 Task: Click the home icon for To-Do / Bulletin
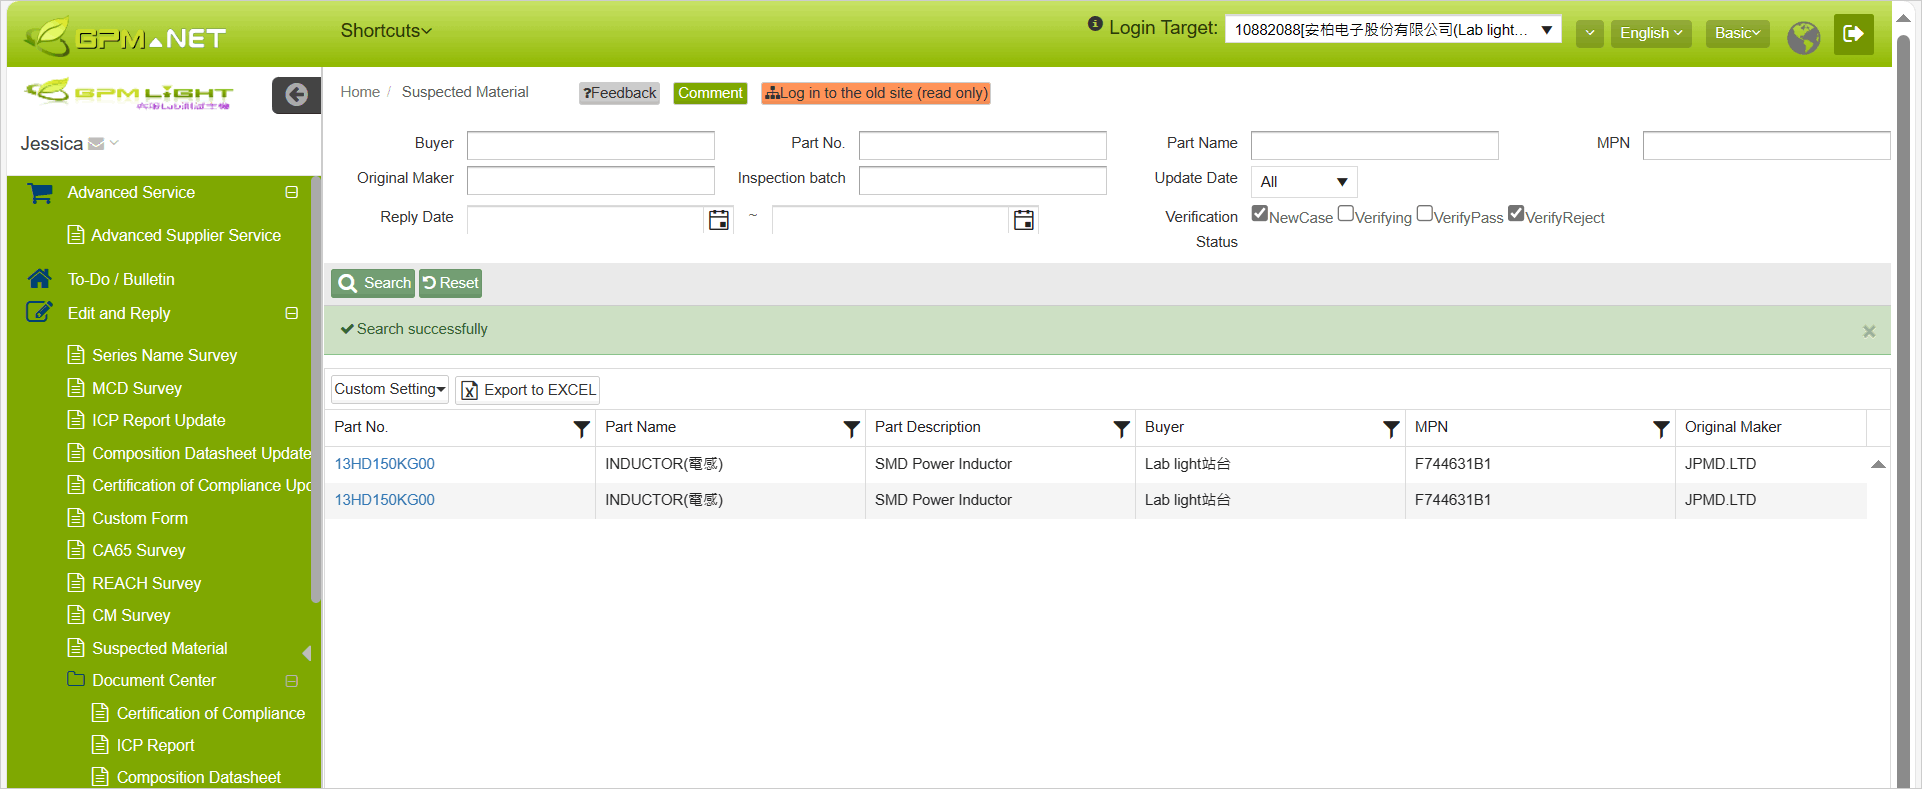(x=40, y=279)
